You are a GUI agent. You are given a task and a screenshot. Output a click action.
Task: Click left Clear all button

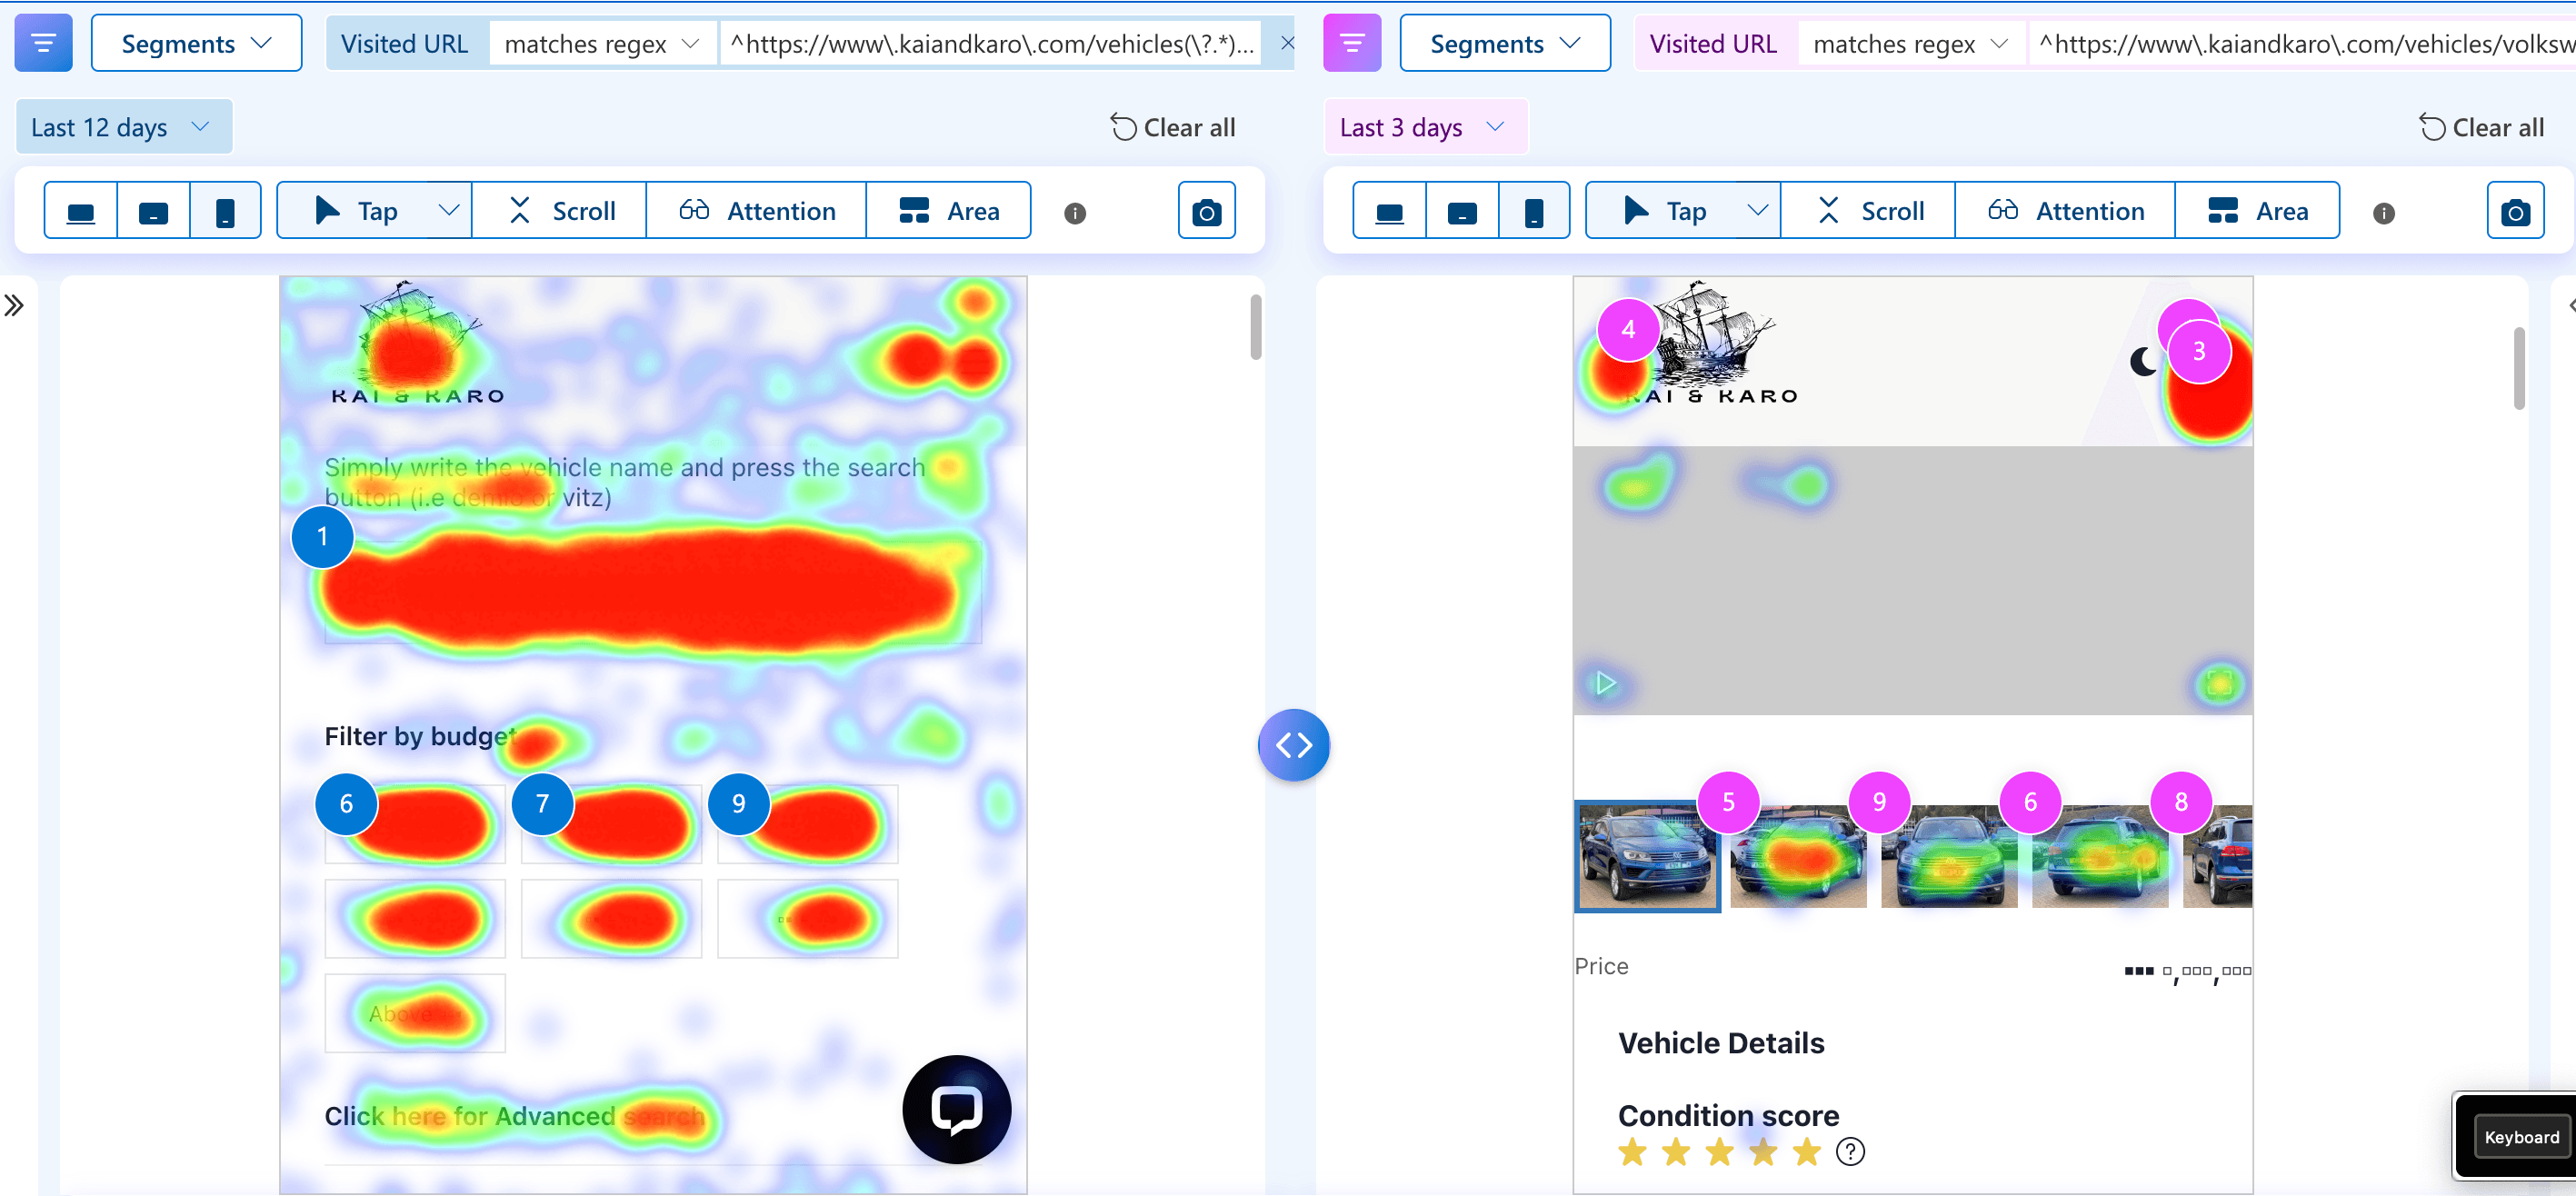(1173, 127)
